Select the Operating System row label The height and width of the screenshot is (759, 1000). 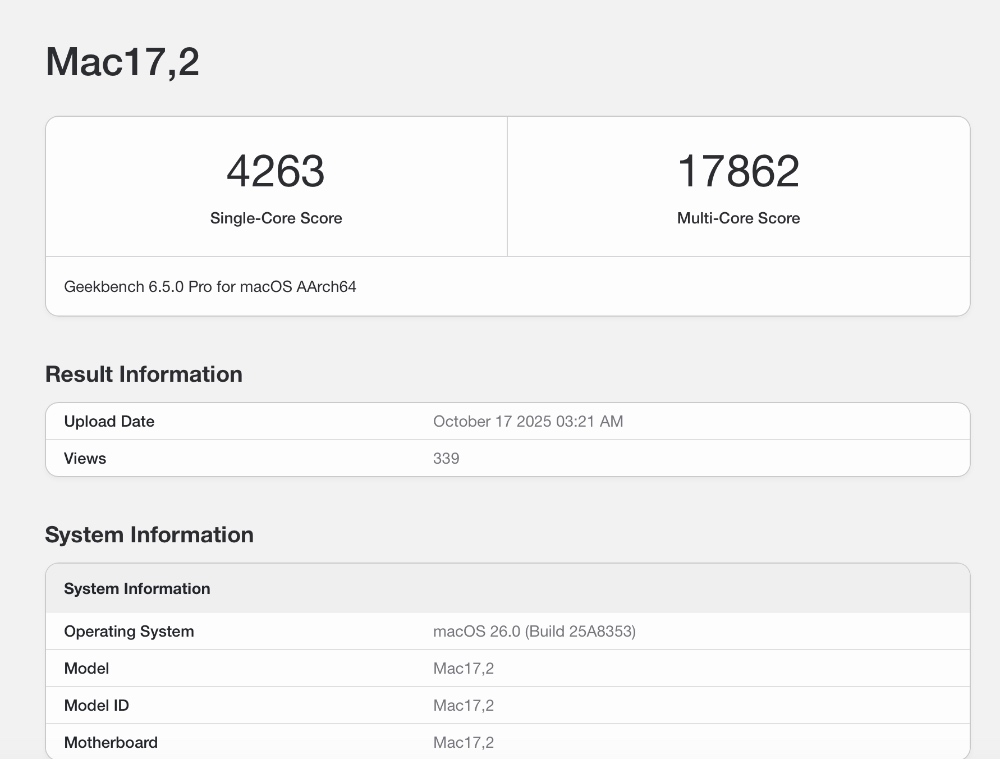coord(129,632)
